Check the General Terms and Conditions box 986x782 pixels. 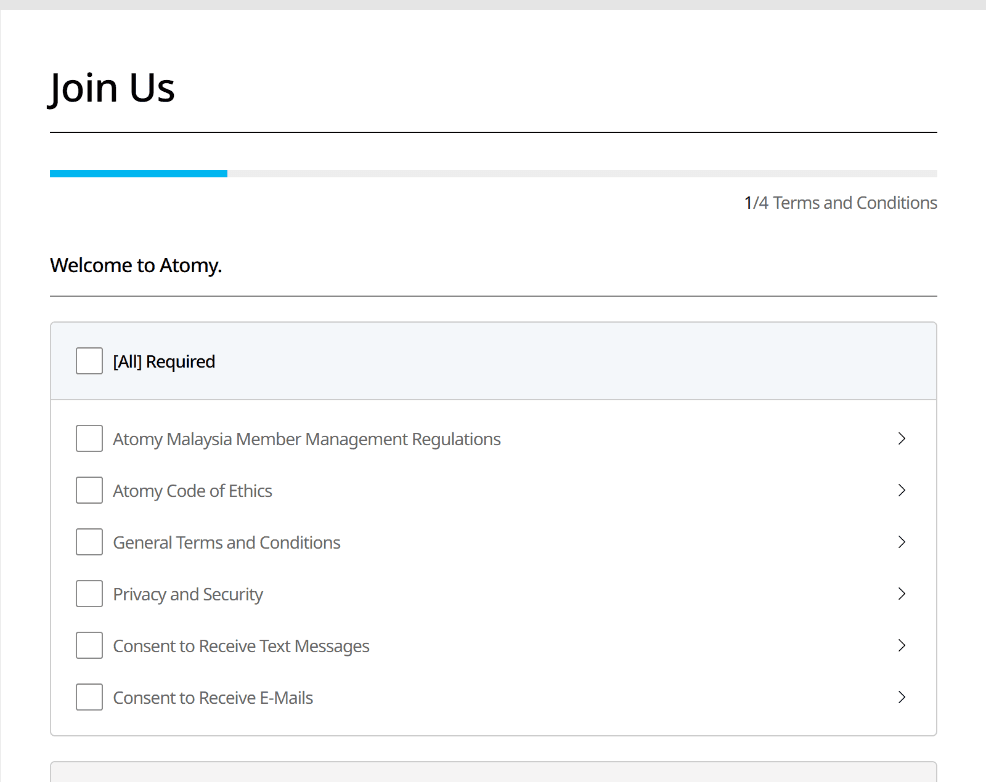[x=89, y=542]
